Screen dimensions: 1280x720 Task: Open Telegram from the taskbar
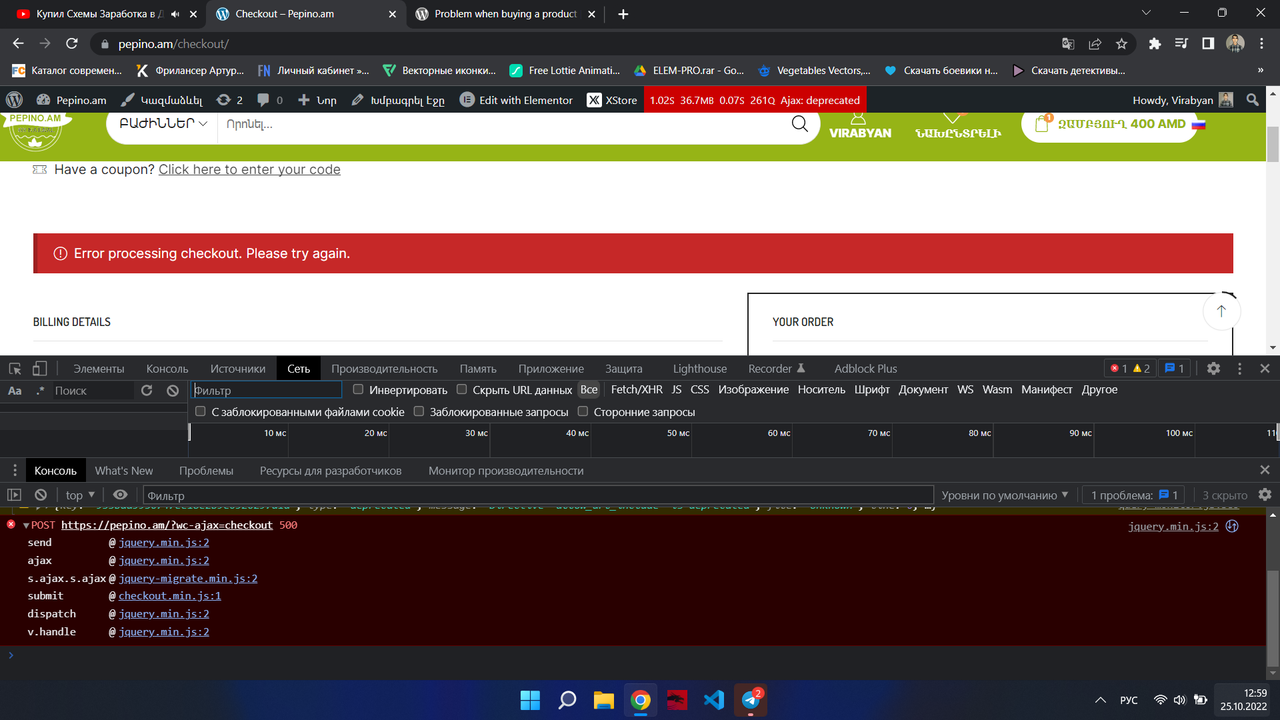click(751, 700)
